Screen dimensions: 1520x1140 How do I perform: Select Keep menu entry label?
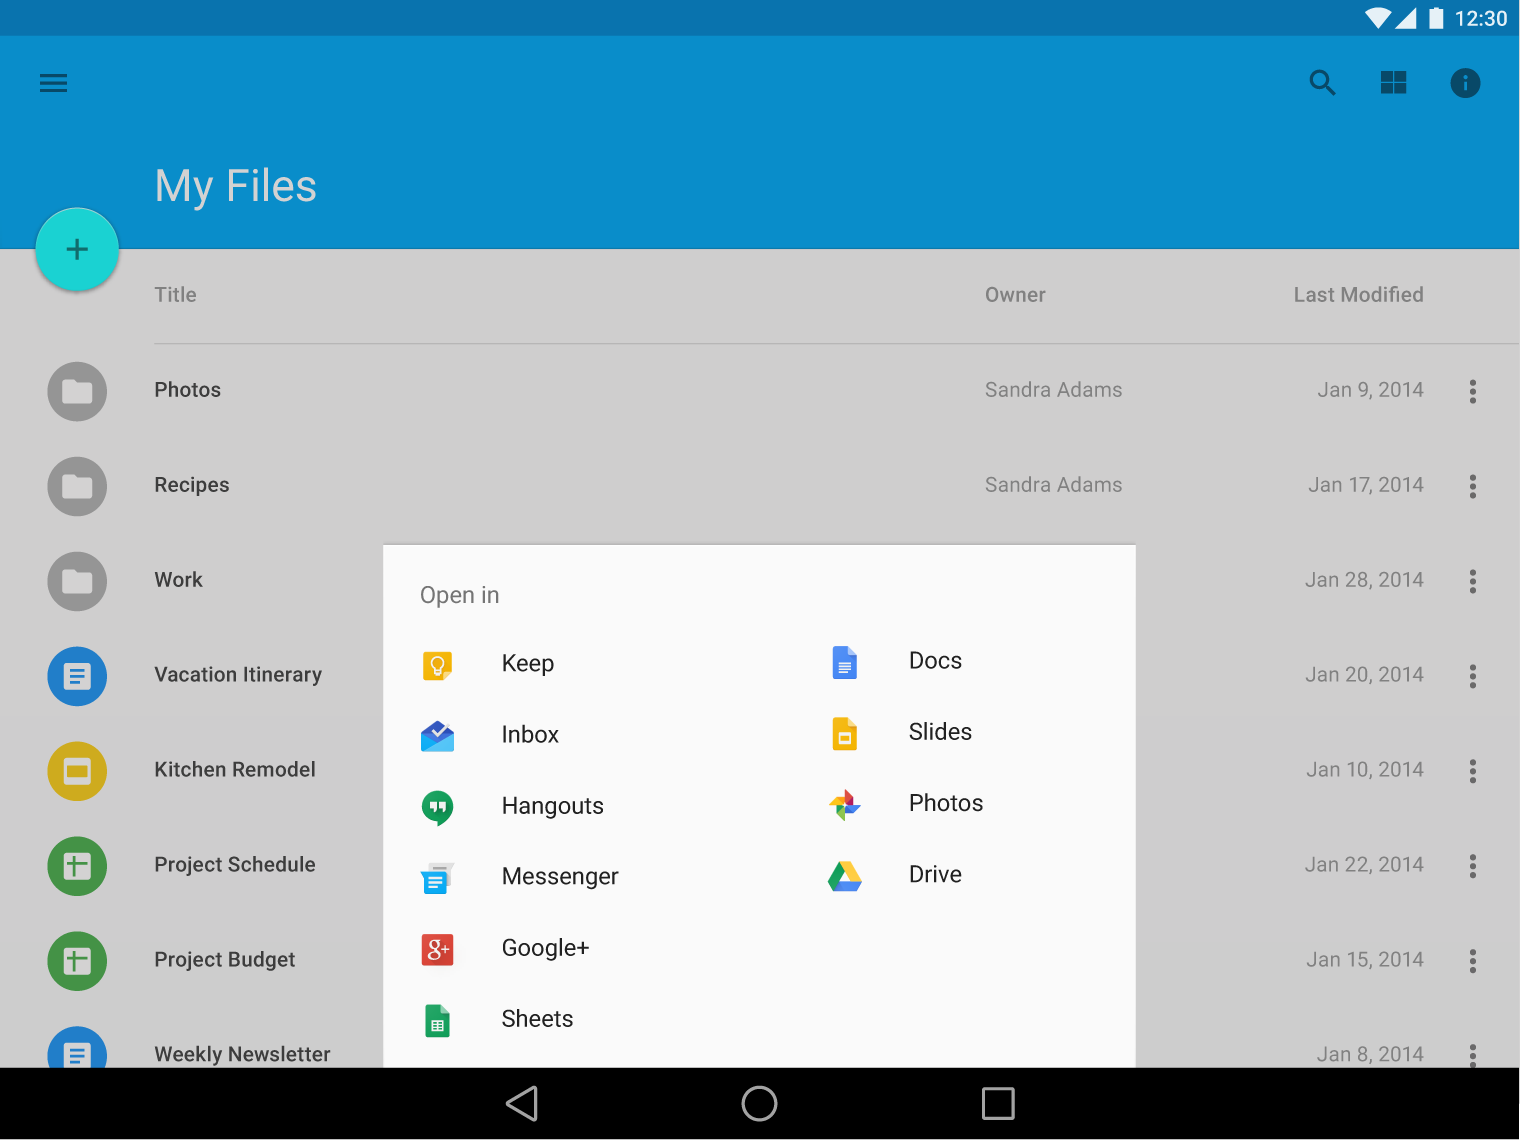point(528,664)
